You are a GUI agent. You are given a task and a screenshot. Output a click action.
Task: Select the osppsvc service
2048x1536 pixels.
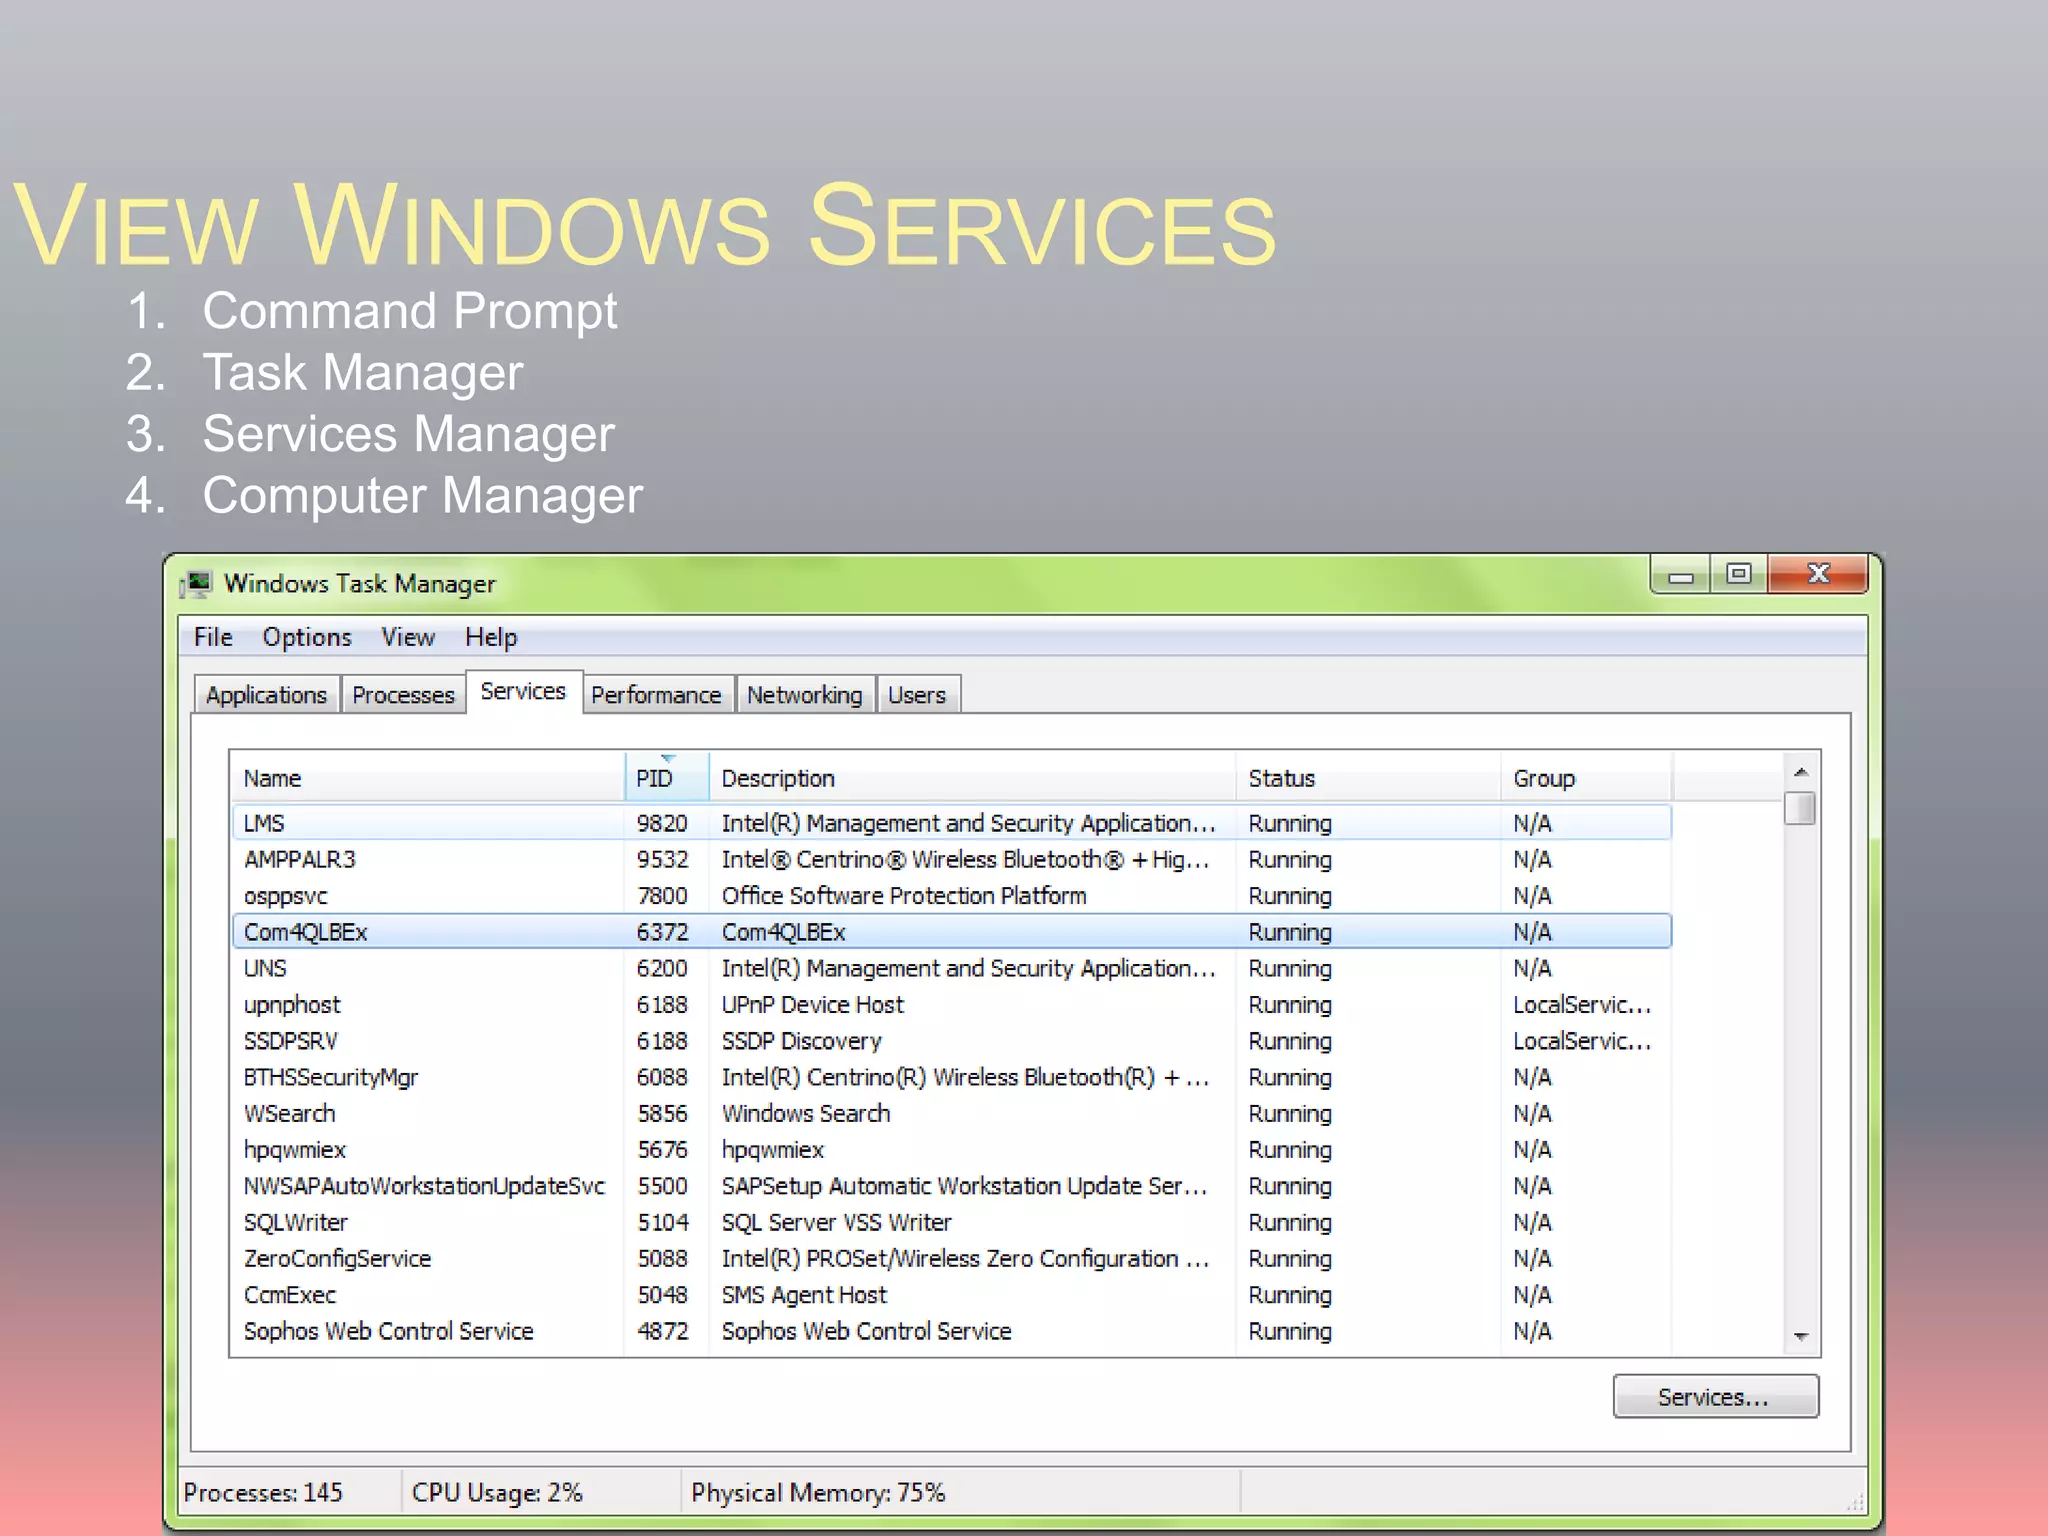coord(286,896)
